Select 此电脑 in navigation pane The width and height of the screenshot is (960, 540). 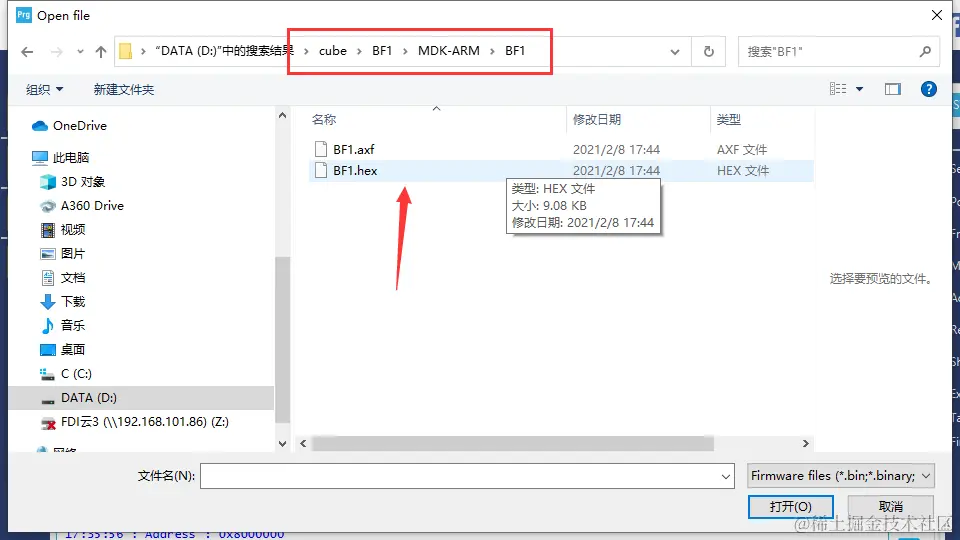click(71, 157)
